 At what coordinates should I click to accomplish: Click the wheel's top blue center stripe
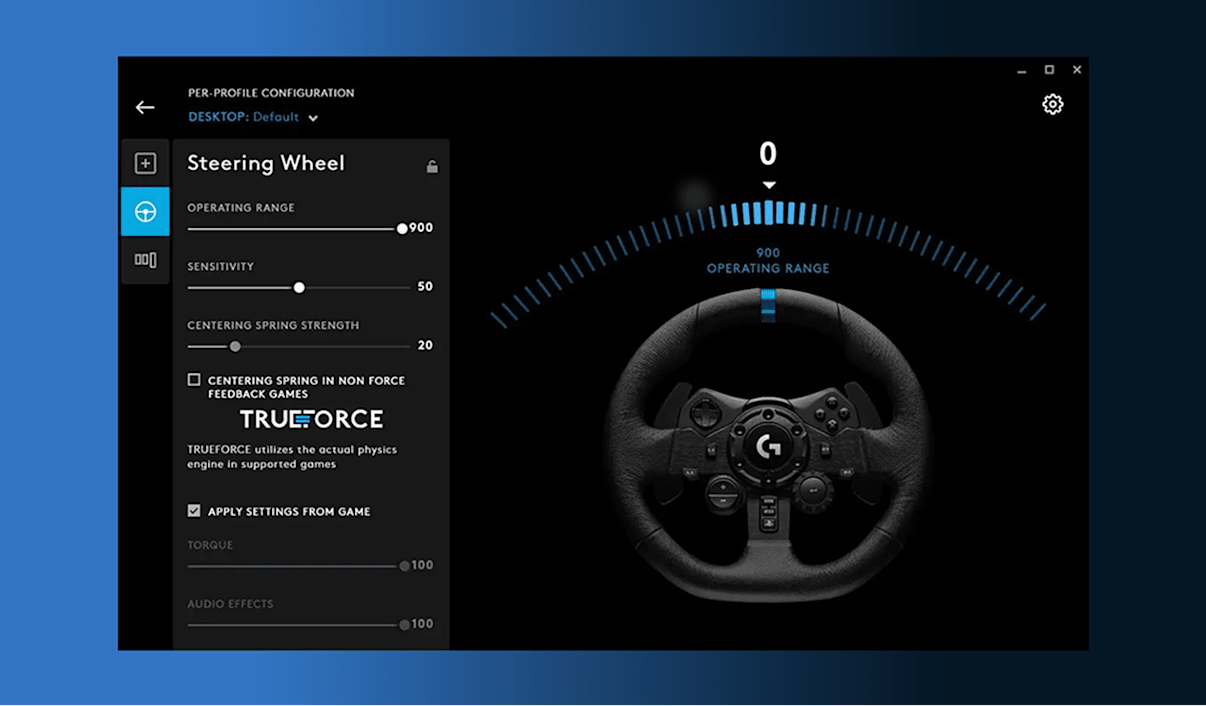(768, 305)
